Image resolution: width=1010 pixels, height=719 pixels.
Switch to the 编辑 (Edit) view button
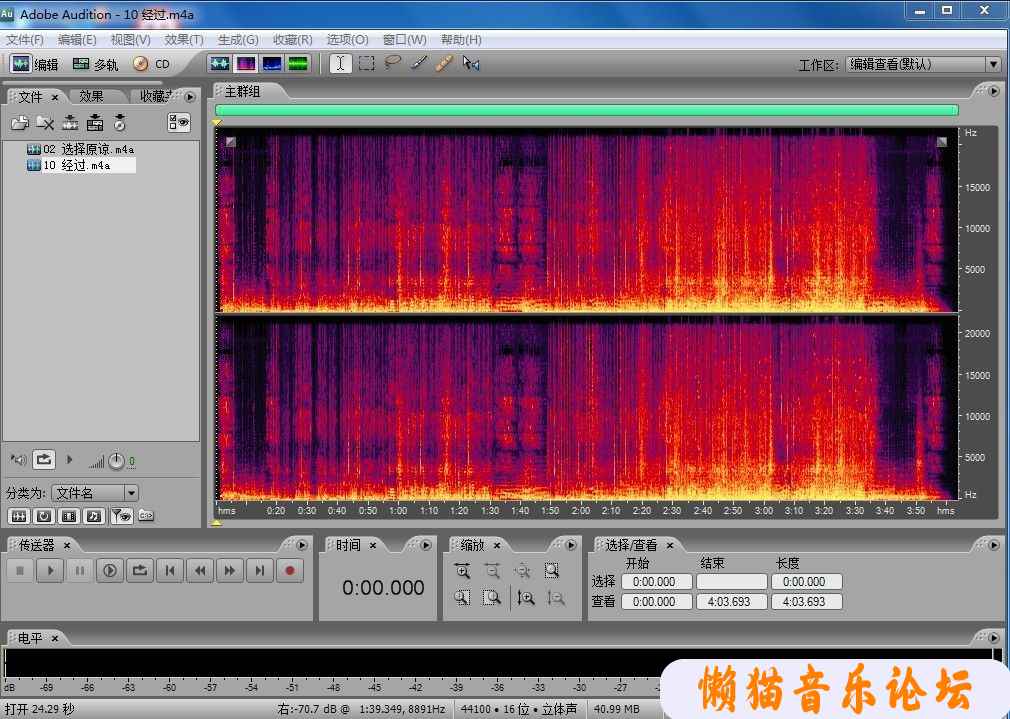35,64
